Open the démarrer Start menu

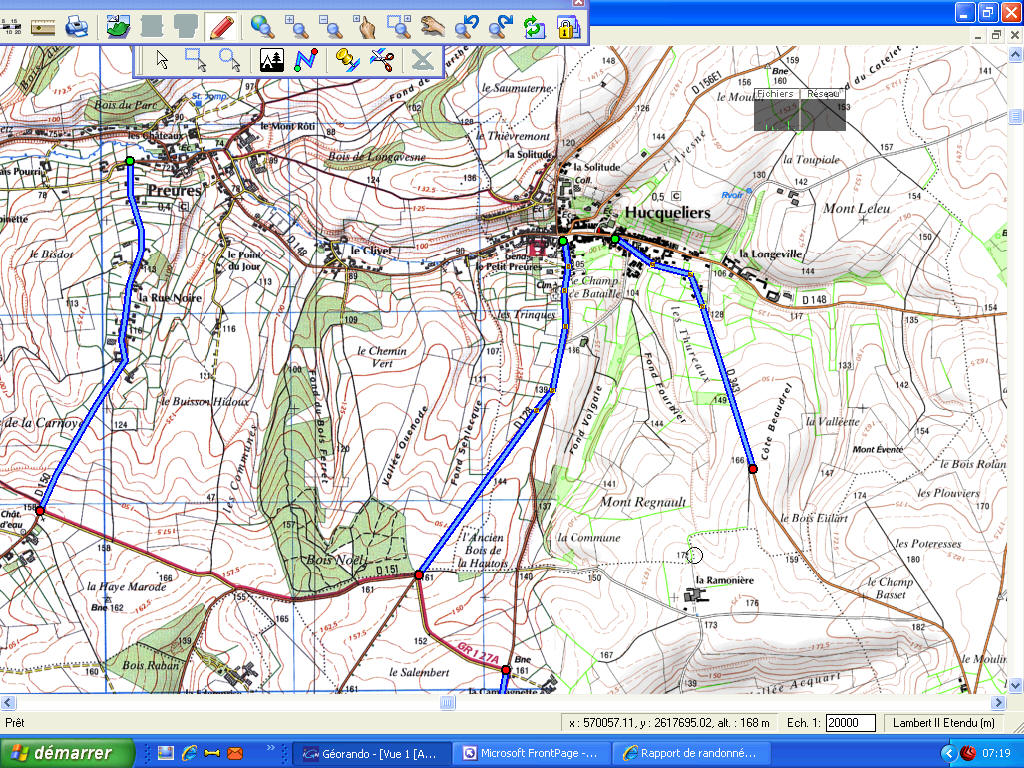click(x=67, y=753)
